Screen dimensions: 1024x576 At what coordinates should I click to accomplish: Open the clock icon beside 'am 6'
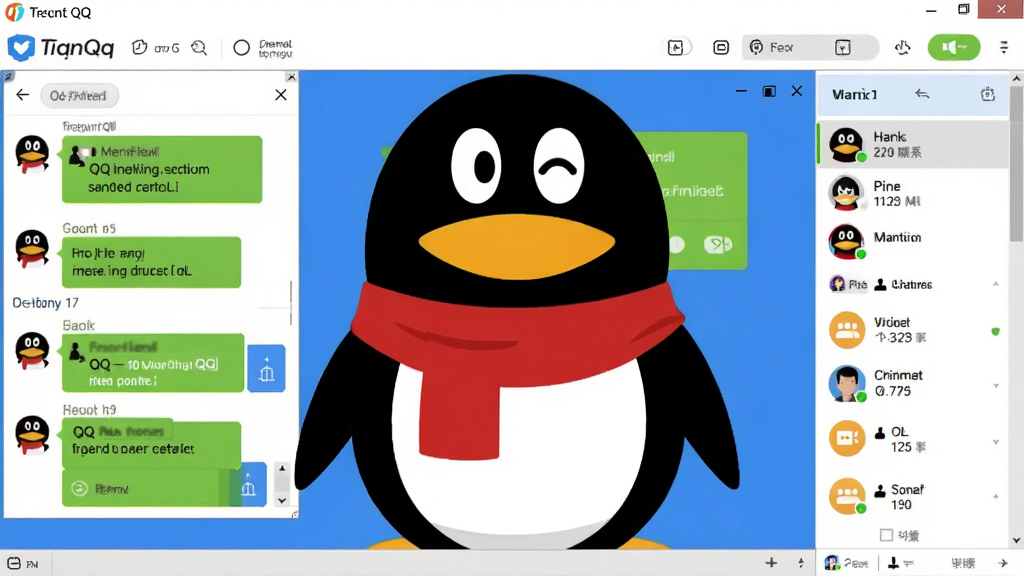pos(139,47)
